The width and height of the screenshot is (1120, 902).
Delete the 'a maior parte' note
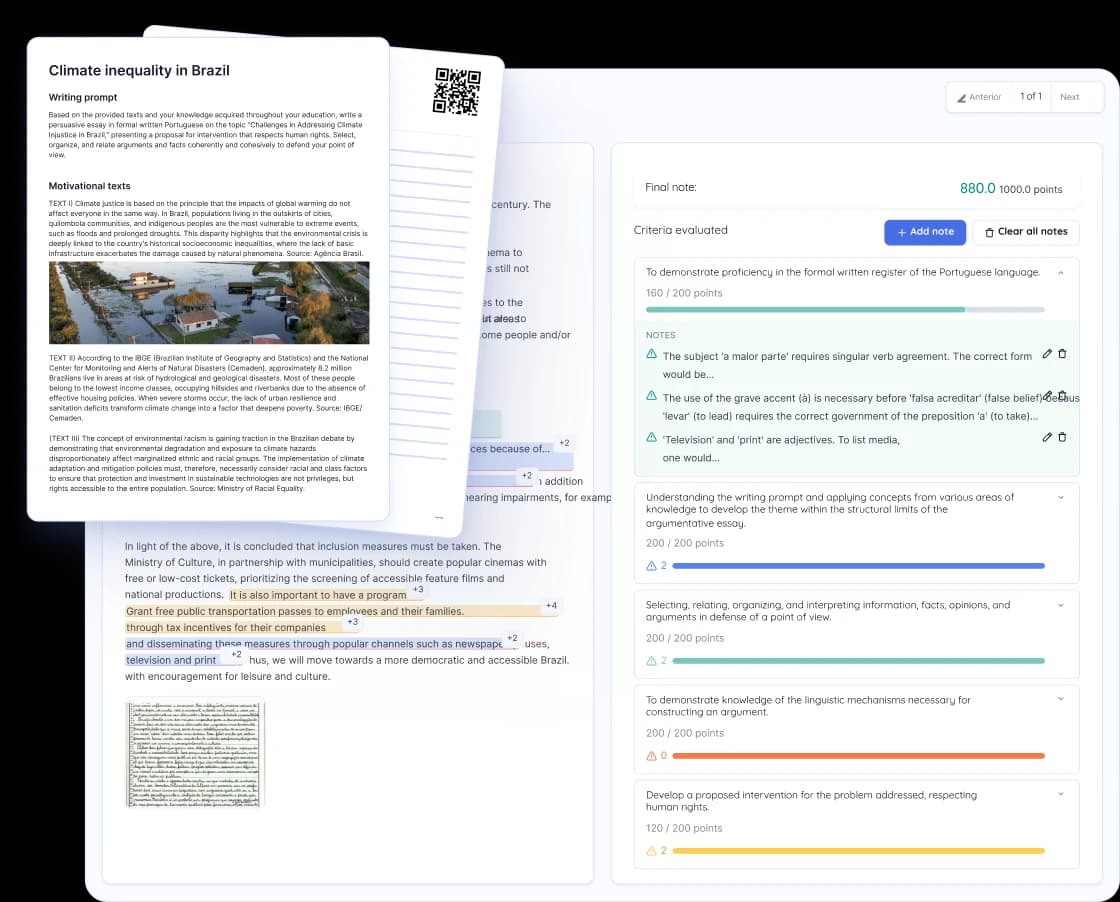click(x=1062, y=354)
